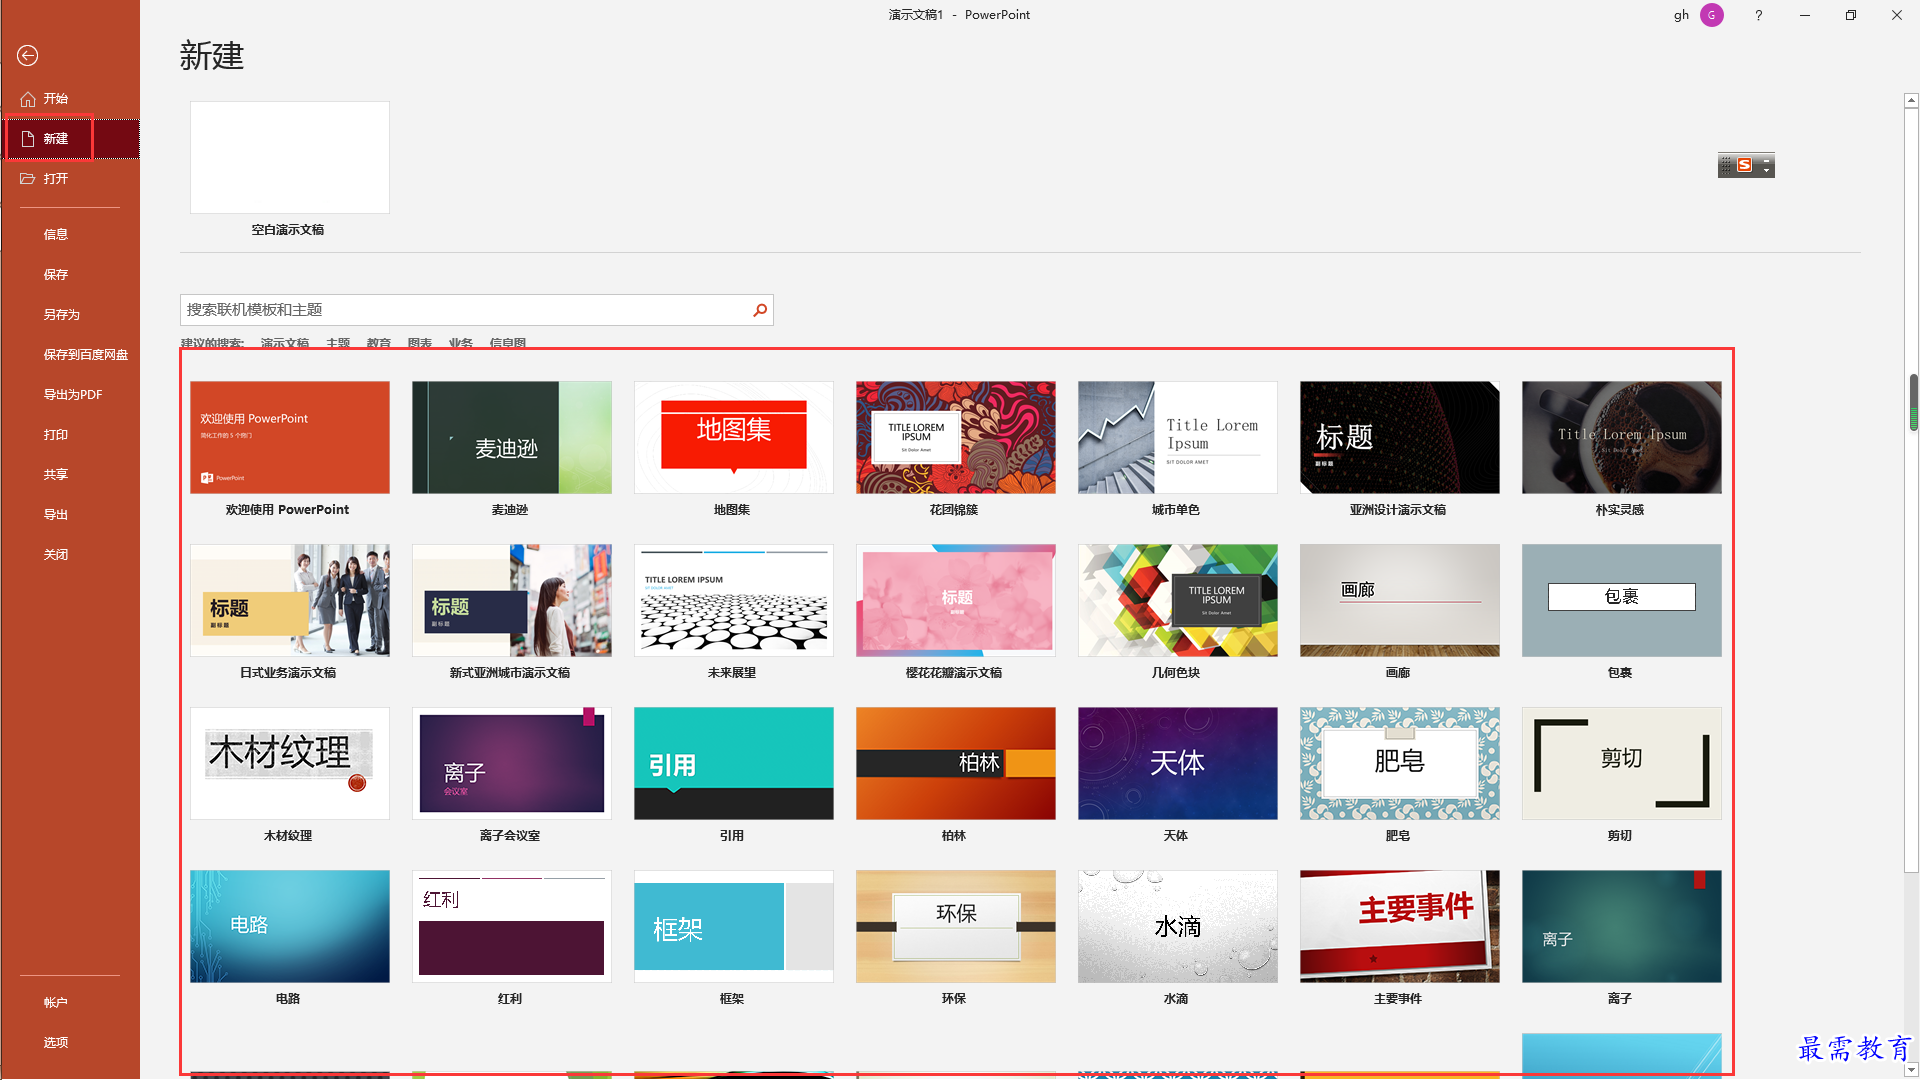The height and width of the screenshot is (1080, 1920).
Task: Pick the 天体 theme
Action: (1178, 763)
